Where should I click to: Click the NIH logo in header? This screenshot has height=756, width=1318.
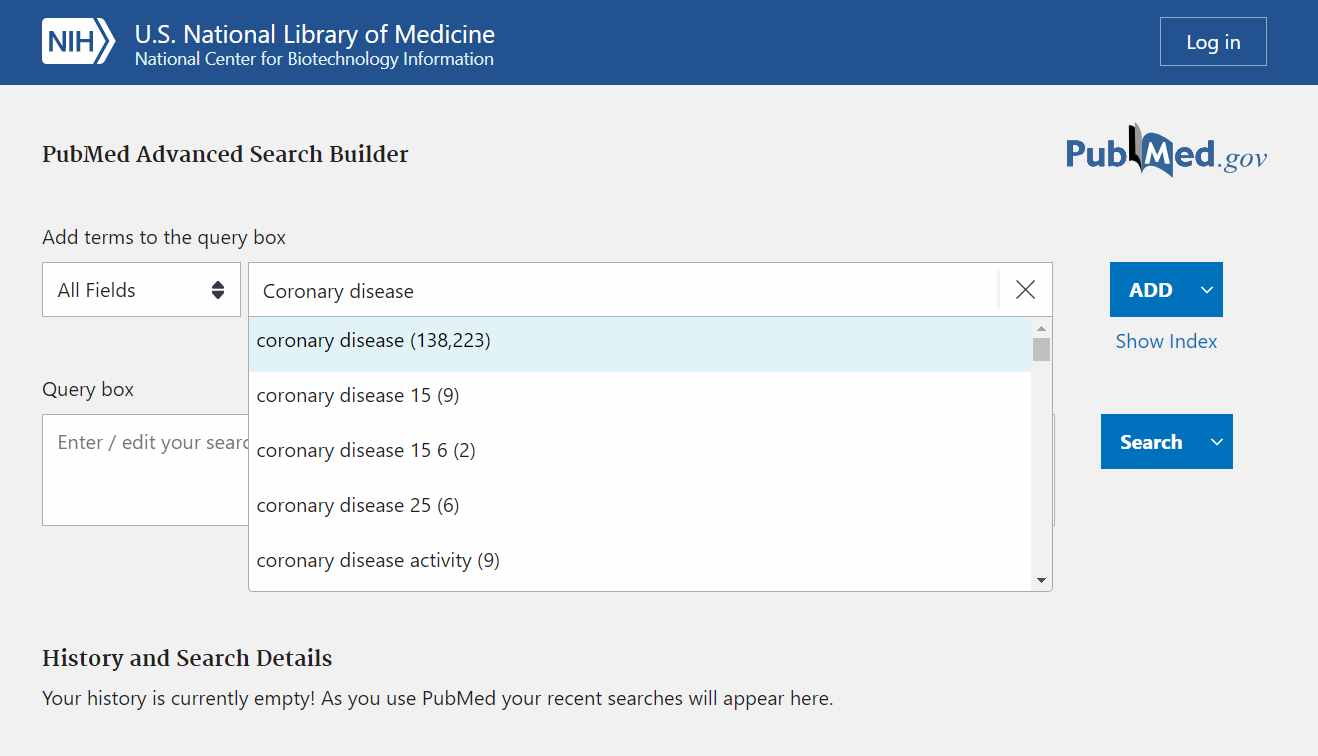coord(78,42)
